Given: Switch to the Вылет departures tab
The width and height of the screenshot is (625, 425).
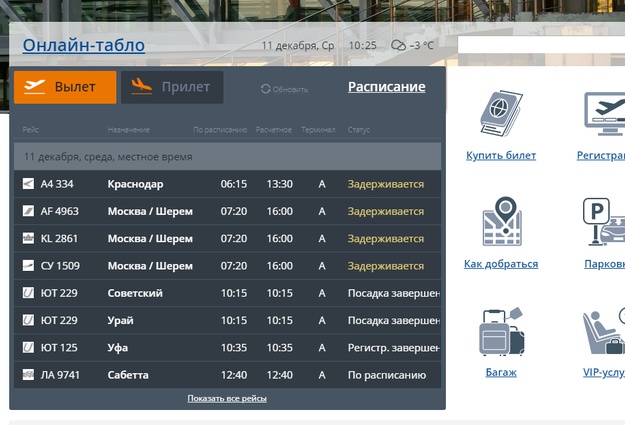Looking at the screenshot, I should coord(65,87).
